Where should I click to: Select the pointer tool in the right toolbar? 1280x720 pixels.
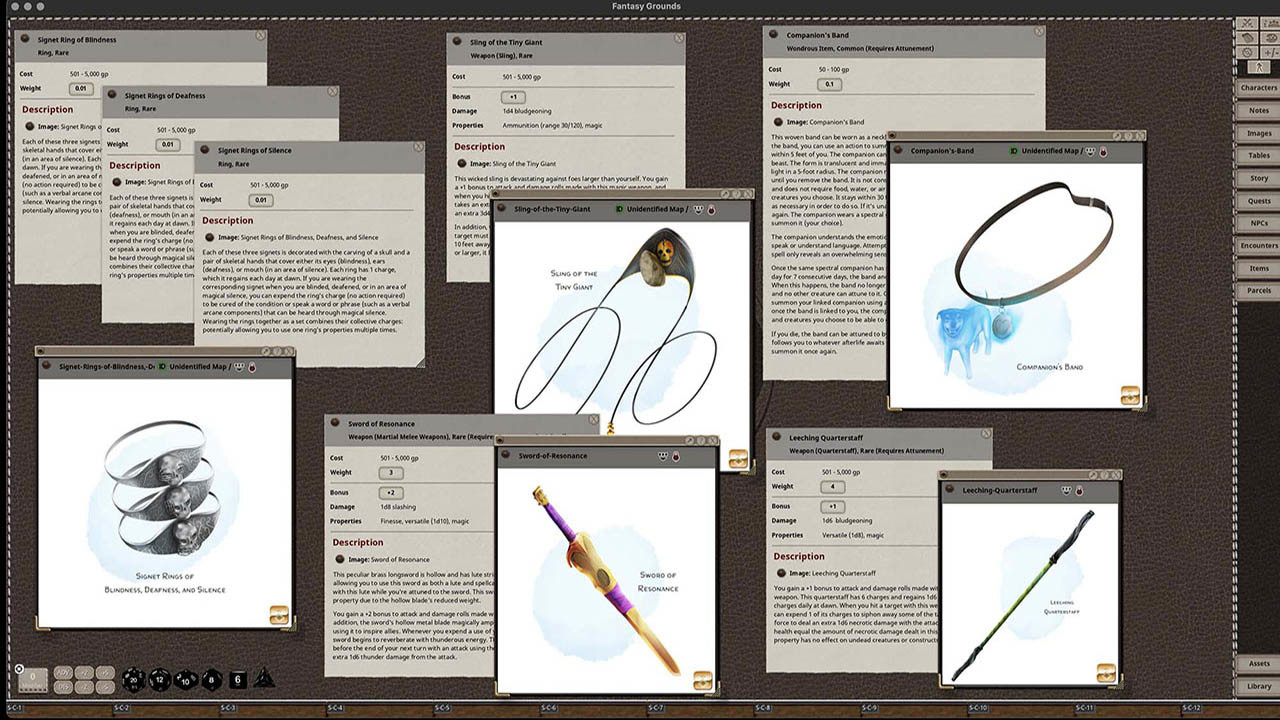[x=1258, y=66]
